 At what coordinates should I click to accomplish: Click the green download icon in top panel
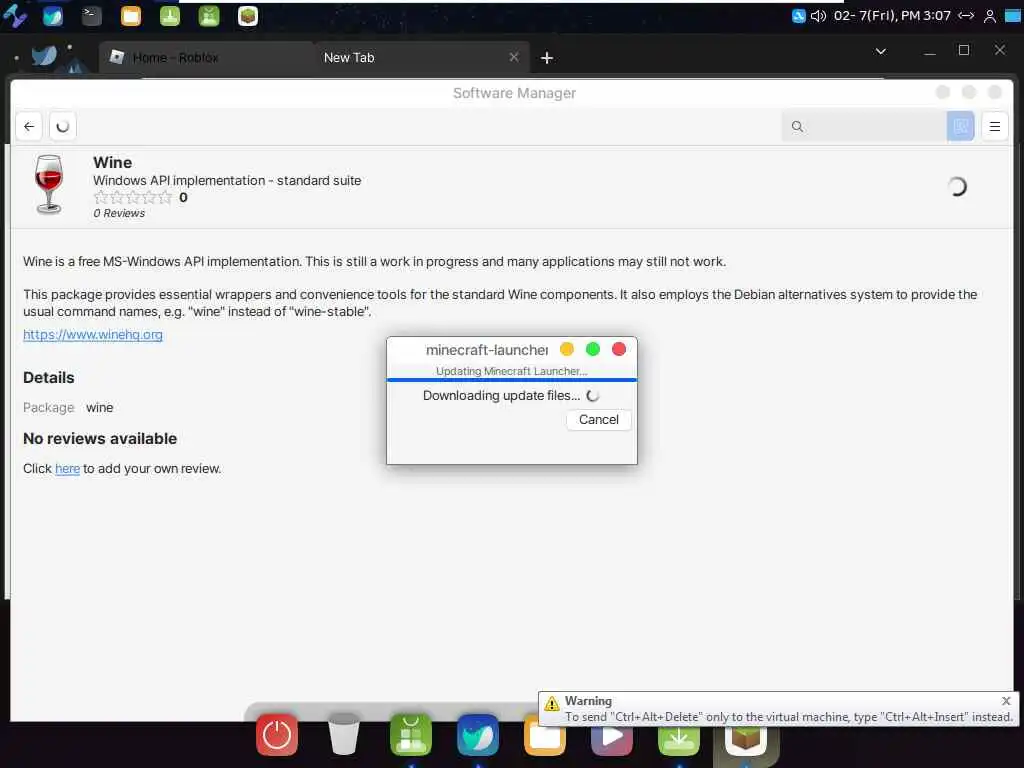(x=170, y=16)
